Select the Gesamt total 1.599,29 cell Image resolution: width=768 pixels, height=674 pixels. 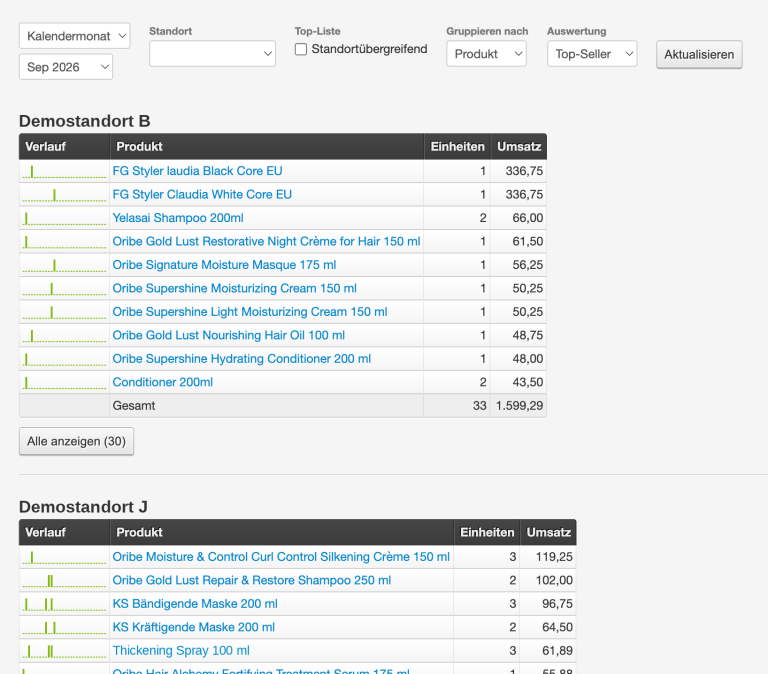519,406
